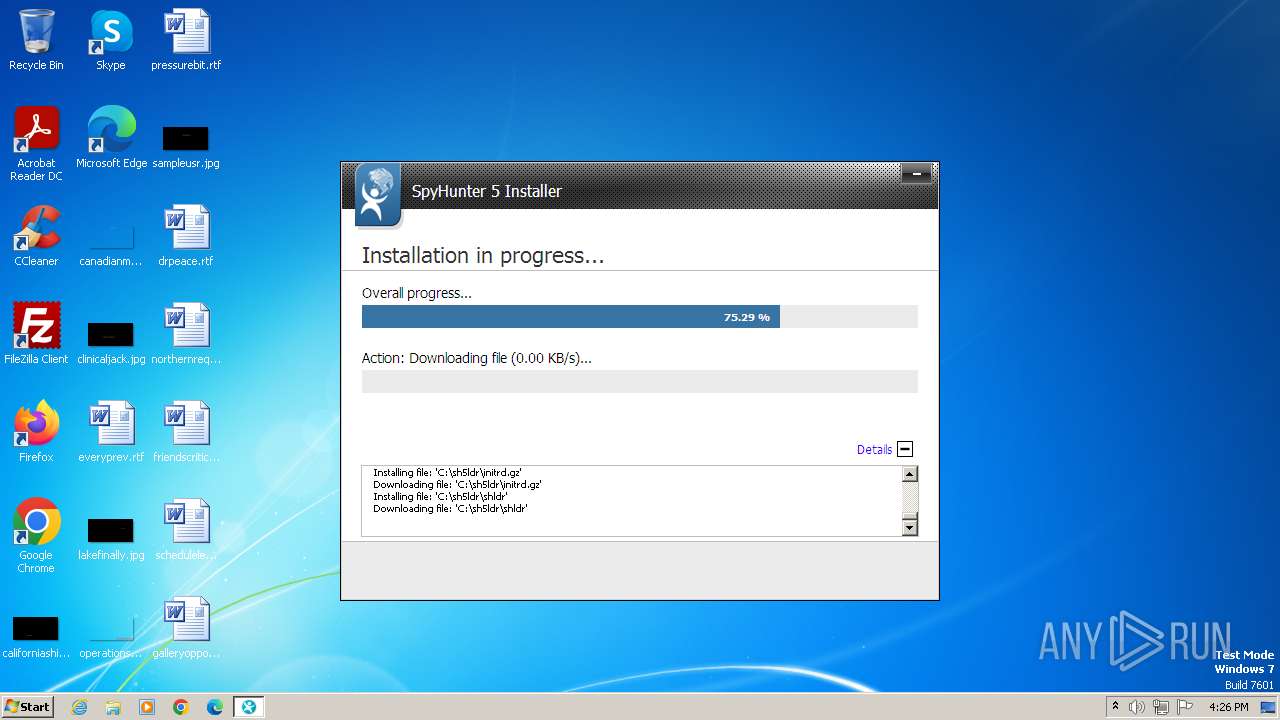Collapse the Details log with minus box
This screenshot has width=1280, height=720.
pos(905,449)
